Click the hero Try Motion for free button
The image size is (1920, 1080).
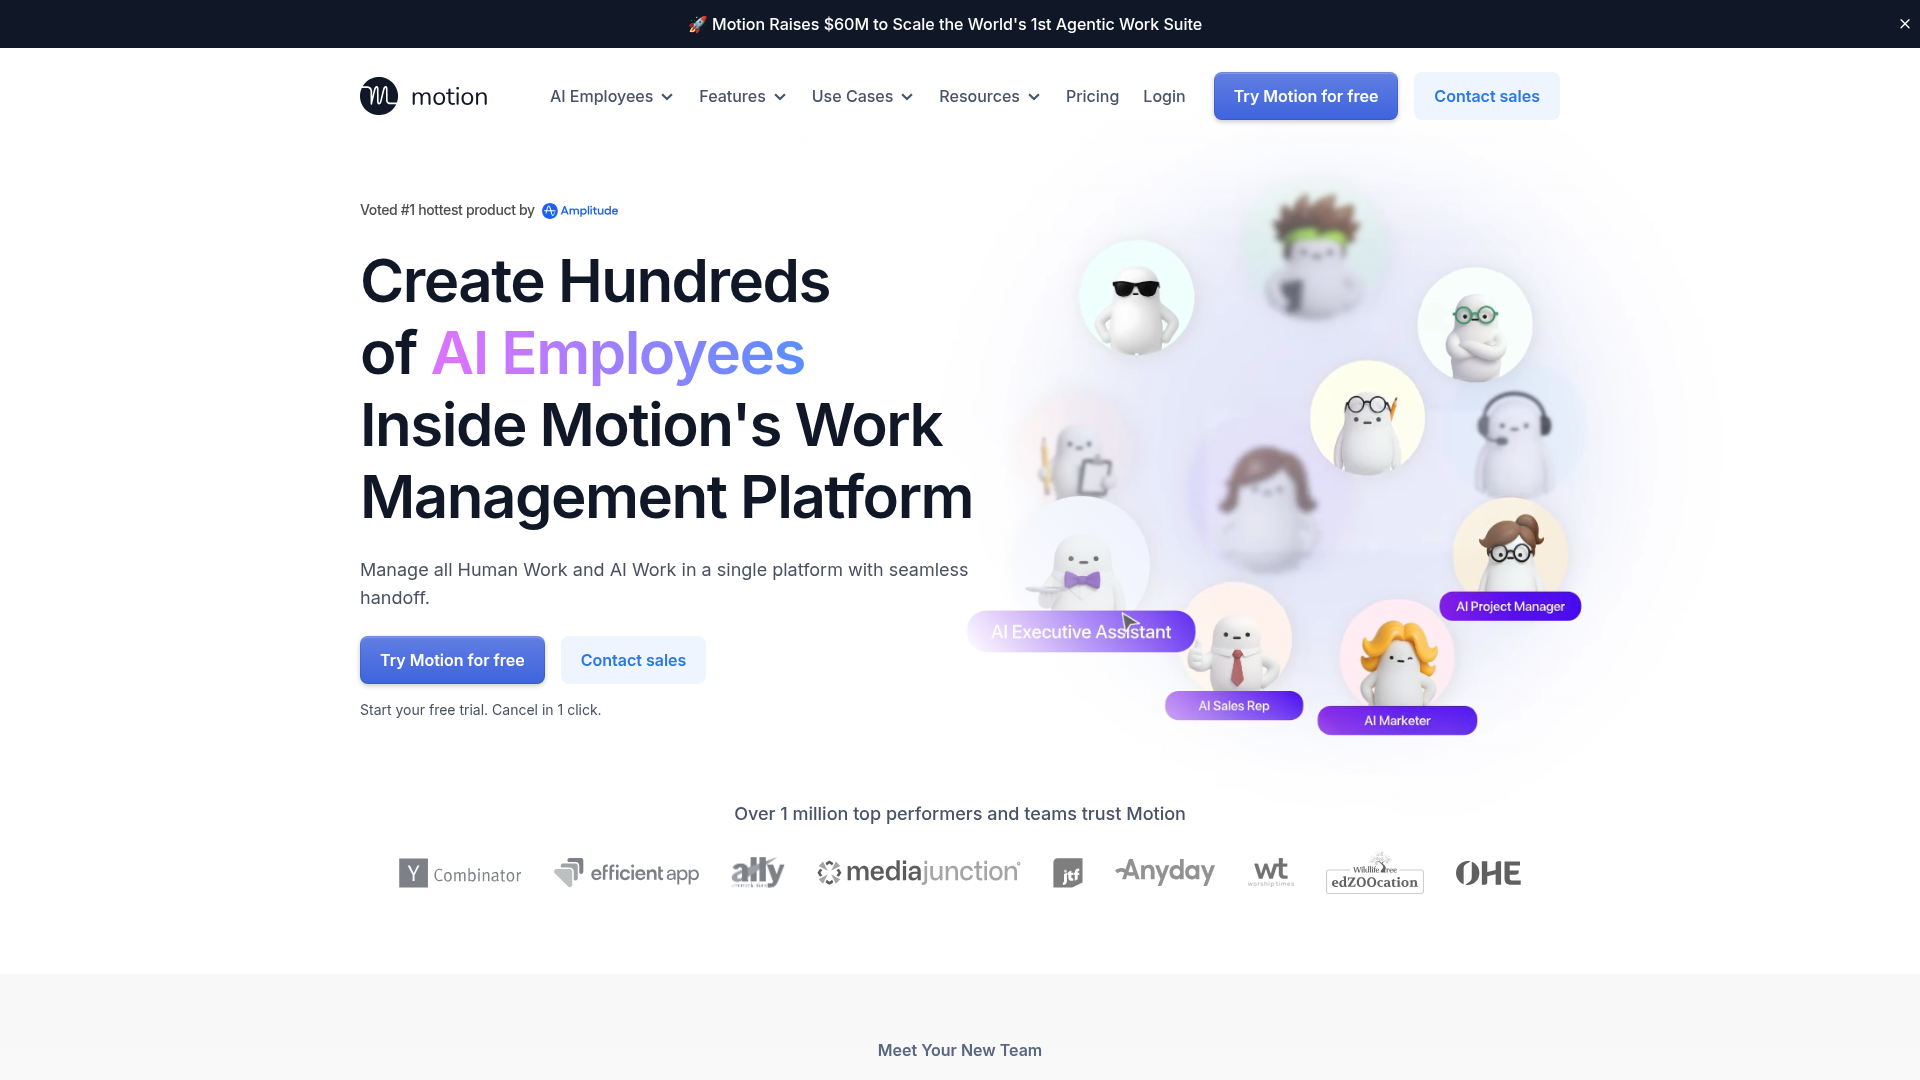tap(452, 660)
